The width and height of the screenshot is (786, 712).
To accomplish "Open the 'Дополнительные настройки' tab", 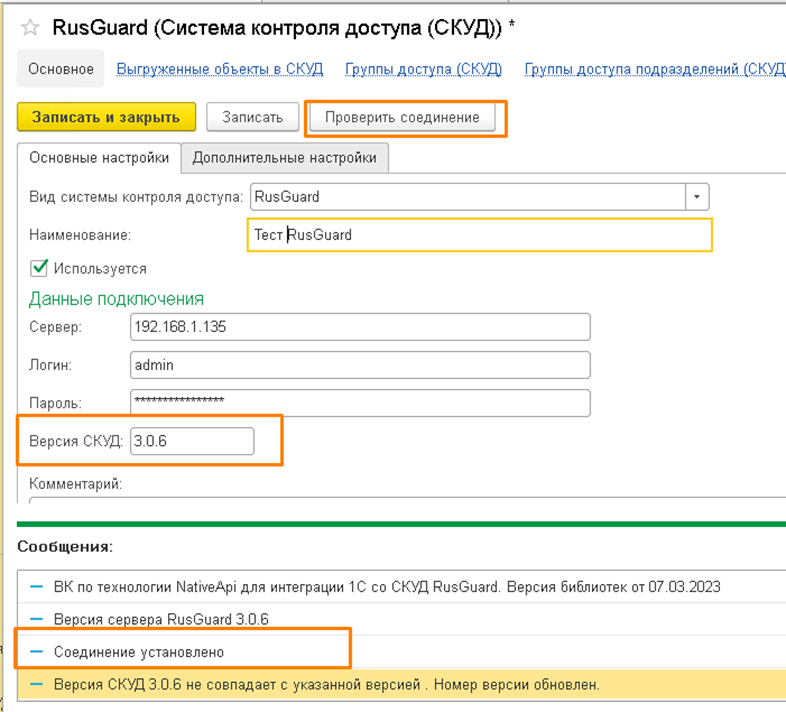I will pyautogui.click(x=285, y=158).
